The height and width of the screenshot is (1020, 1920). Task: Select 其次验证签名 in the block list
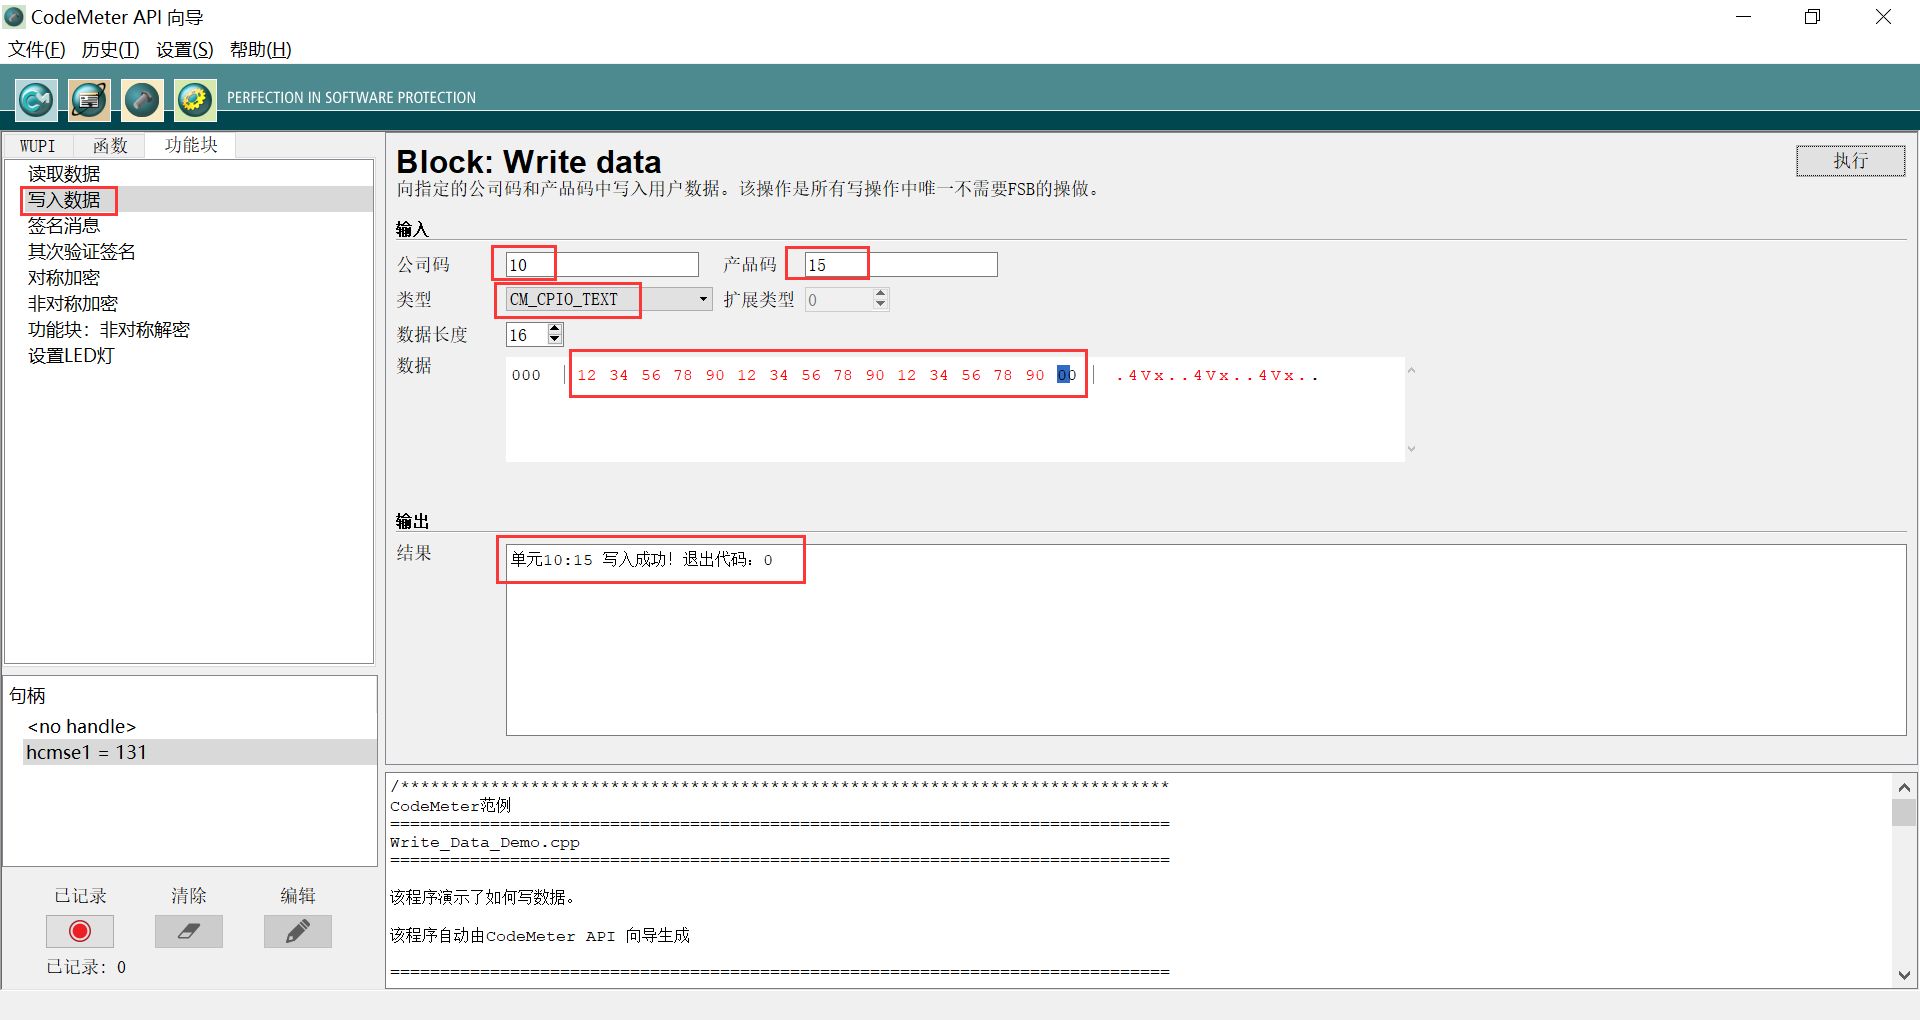[189, 252]
